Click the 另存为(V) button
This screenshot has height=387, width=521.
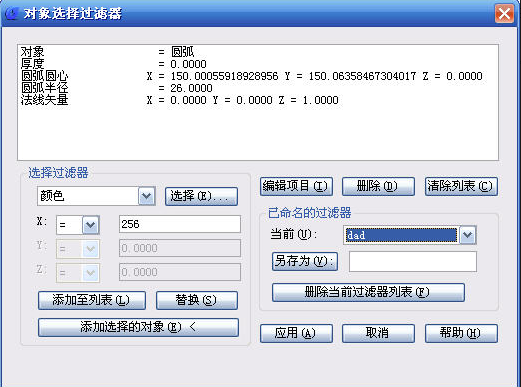[305, 261]
